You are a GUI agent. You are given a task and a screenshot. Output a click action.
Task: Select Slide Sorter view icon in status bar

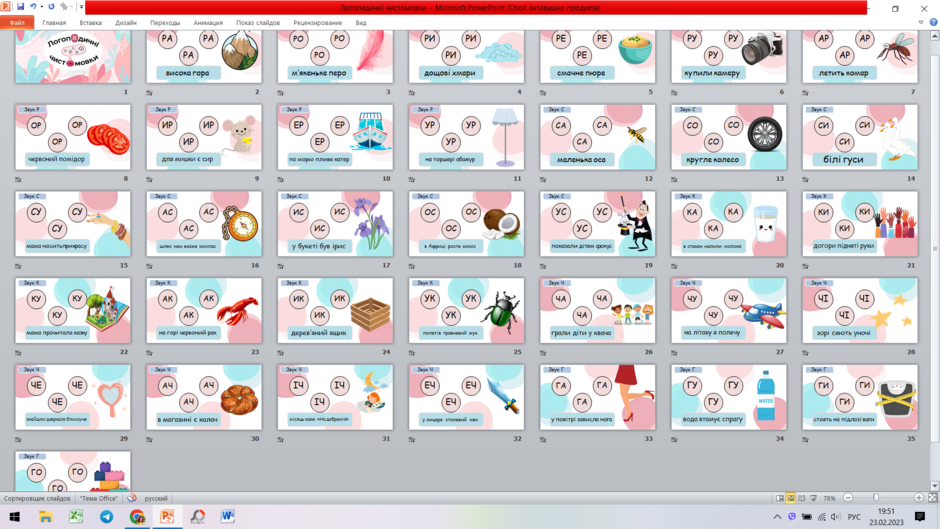pyautogui.click(x=791, y=498)
